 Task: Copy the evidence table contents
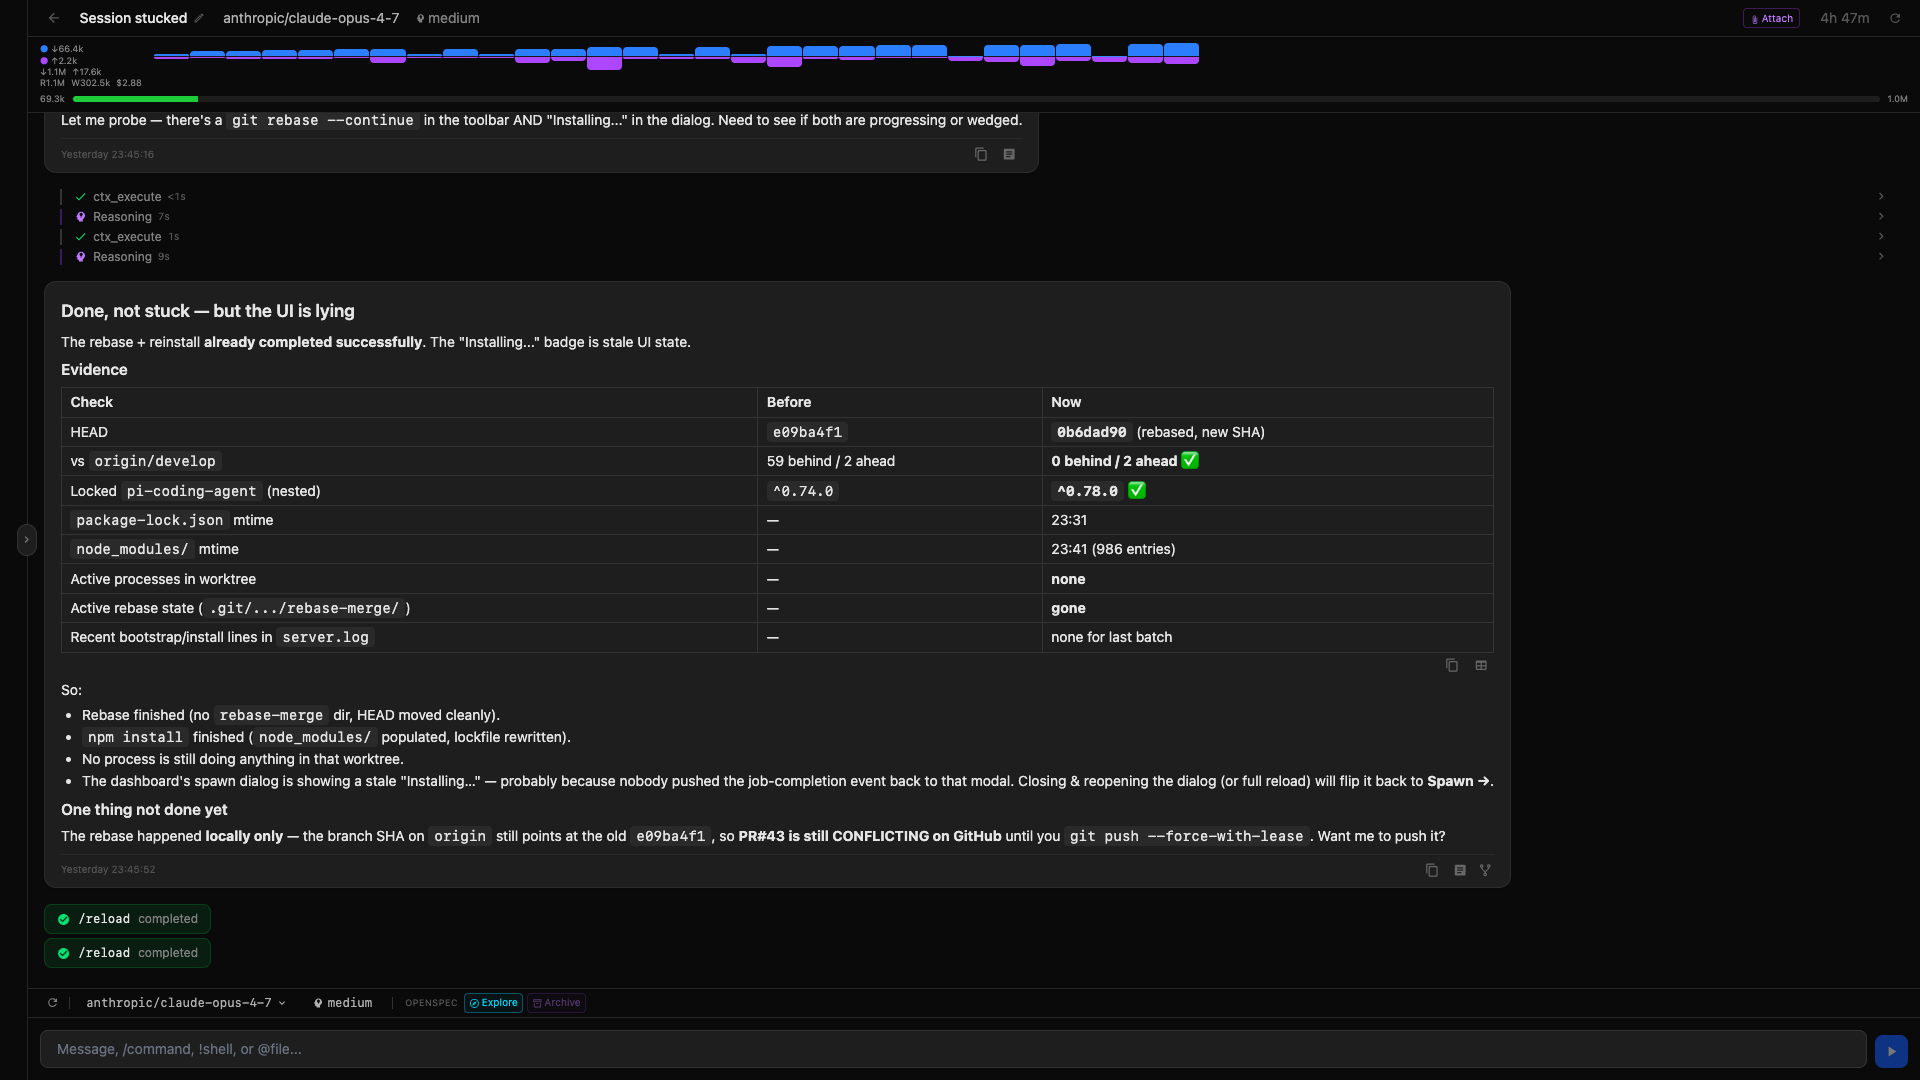click(x=1452, y=665)
